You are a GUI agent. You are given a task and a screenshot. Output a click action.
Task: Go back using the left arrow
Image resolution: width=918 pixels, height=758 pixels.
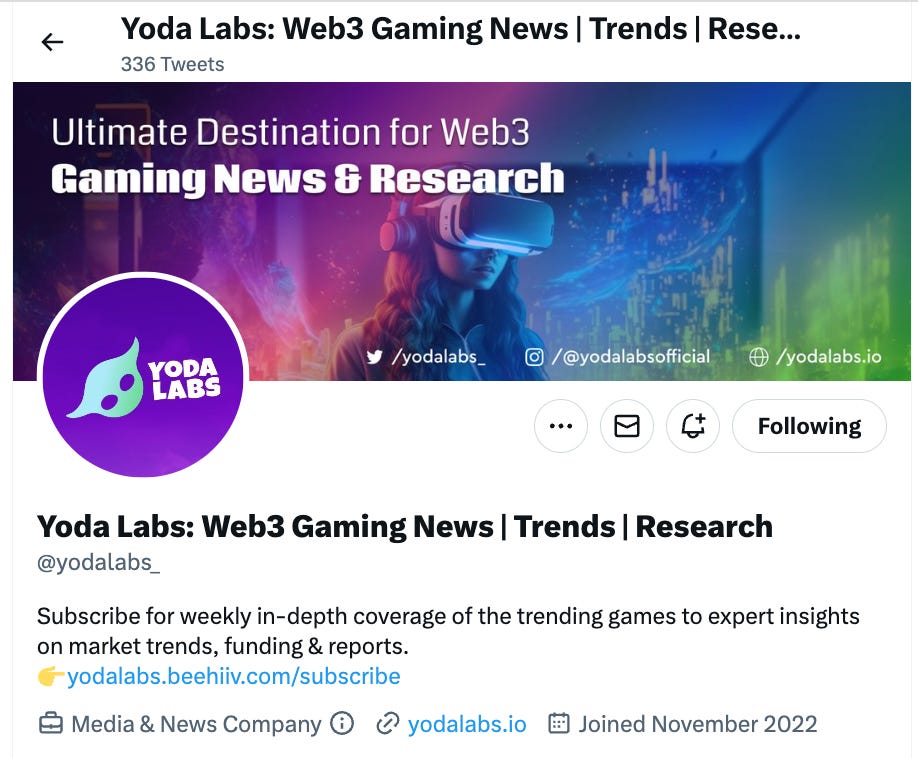click(52, 42)
